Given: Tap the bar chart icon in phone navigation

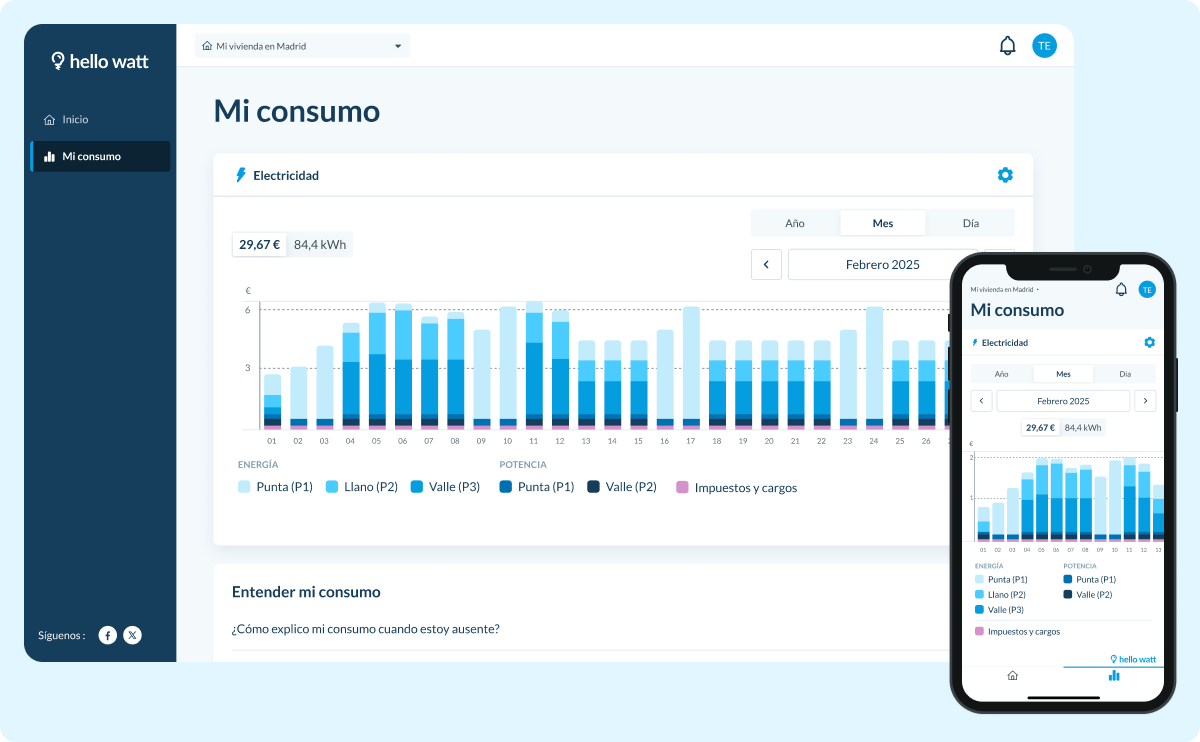Looking at the screenshot, I should click(x=1114, y=676).
